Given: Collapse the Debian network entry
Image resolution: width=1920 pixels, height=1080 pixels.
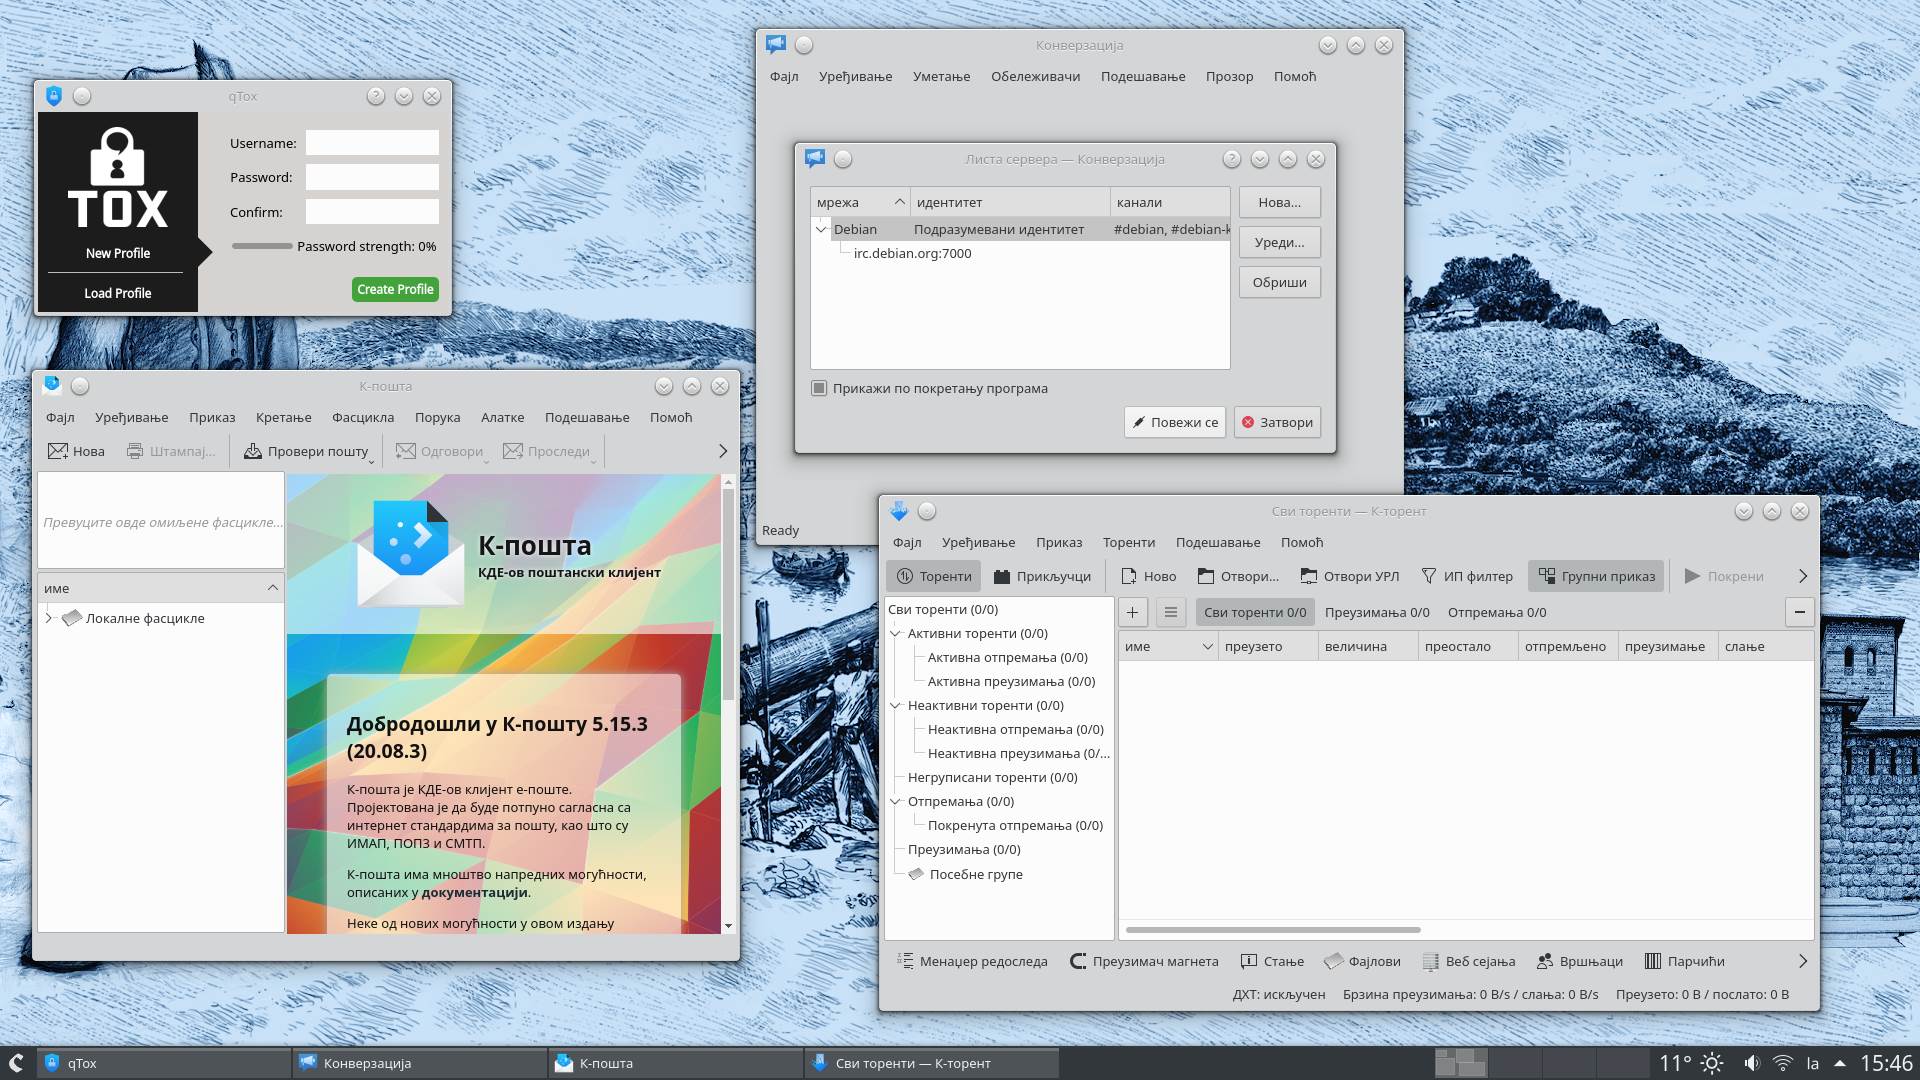Looking at the screenshot, I should 822,229.
